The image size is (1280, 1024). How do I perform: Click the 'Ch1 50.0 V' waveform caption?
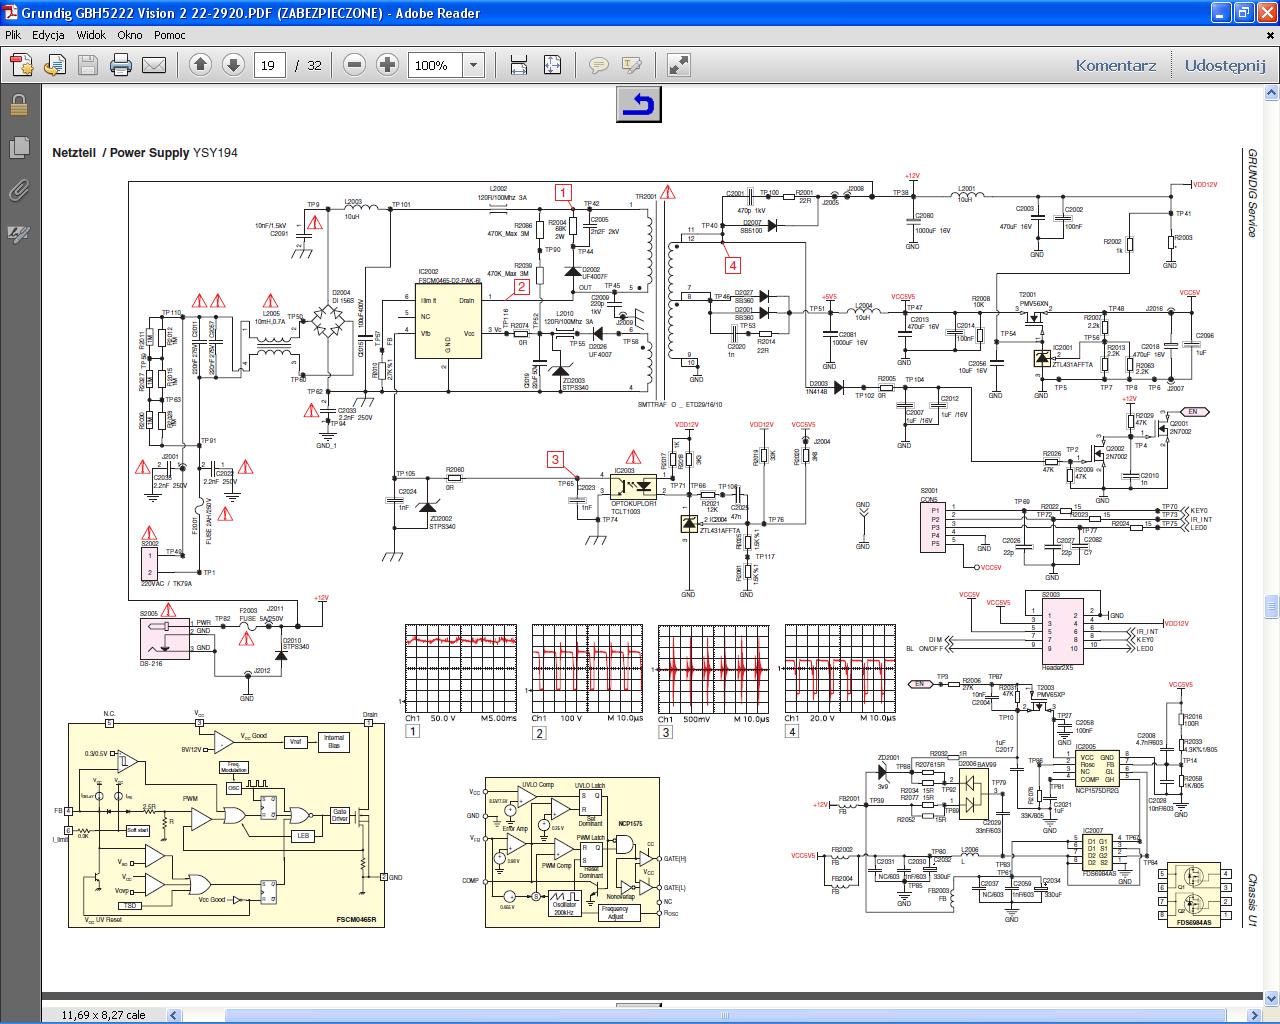coord(430,719)
